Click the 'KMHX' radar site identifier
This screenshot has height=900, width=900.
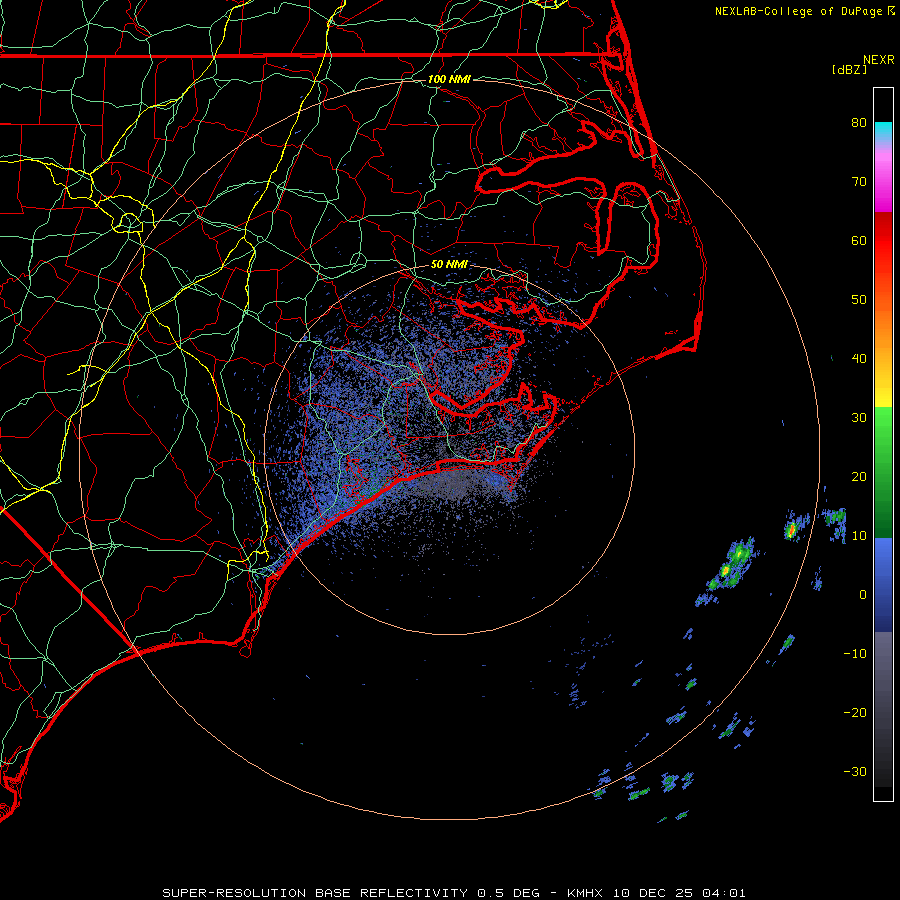(584, 893)
